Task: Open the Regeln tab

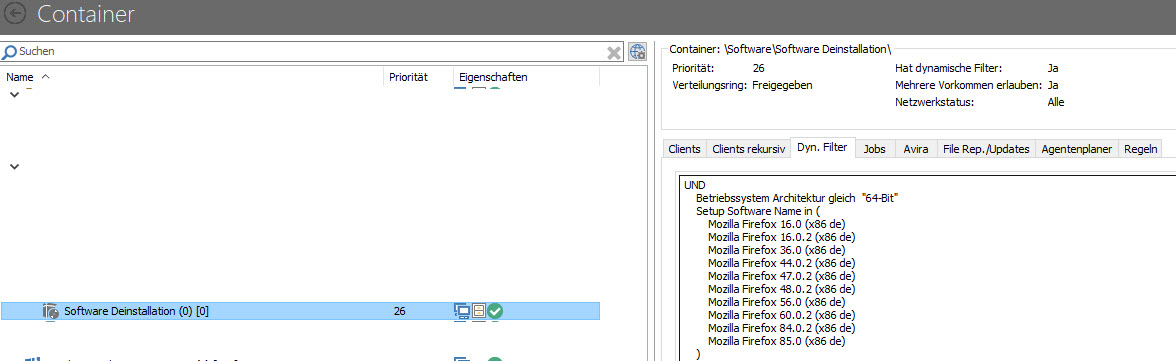Action: point(1140,149)
